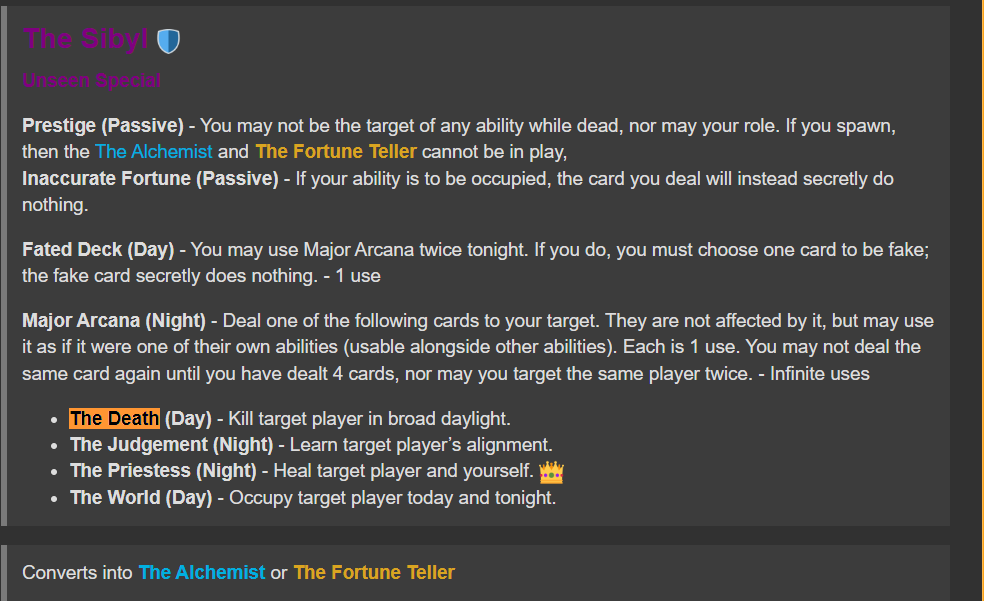Click the Inaccurate Fortune (Passive) heading
This screenshot has height=601, width=984.
[150, 179]
